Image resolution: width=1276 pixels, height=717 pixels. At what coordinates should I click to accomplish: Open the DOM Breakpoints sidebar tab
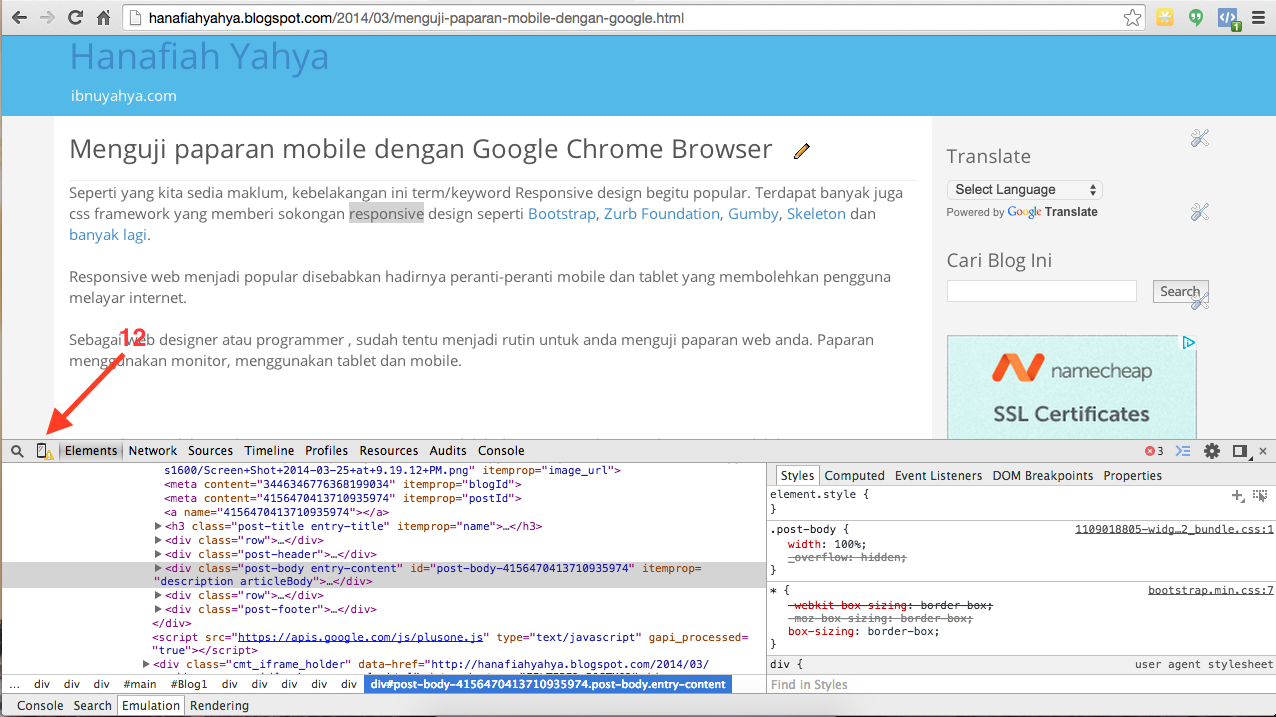pos(1043,476)
